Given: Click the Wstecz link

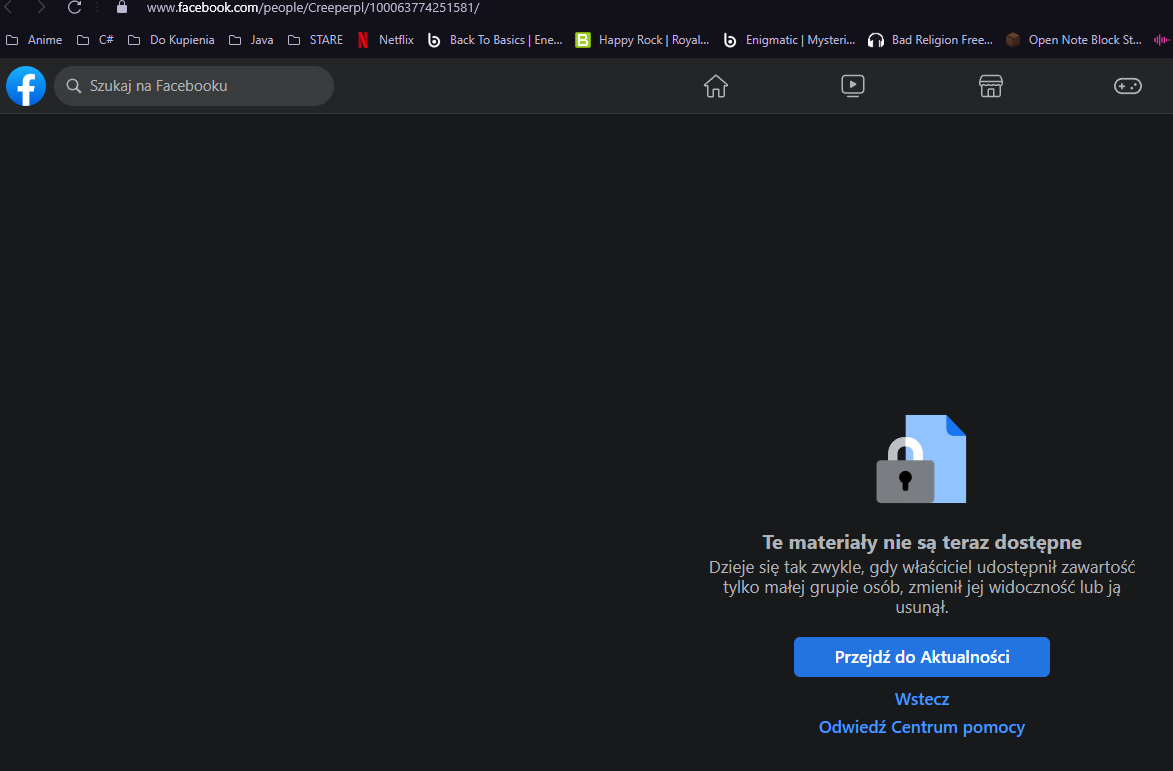Looking at the screenshot, I should pyautogui.click(x=921, y=699).
